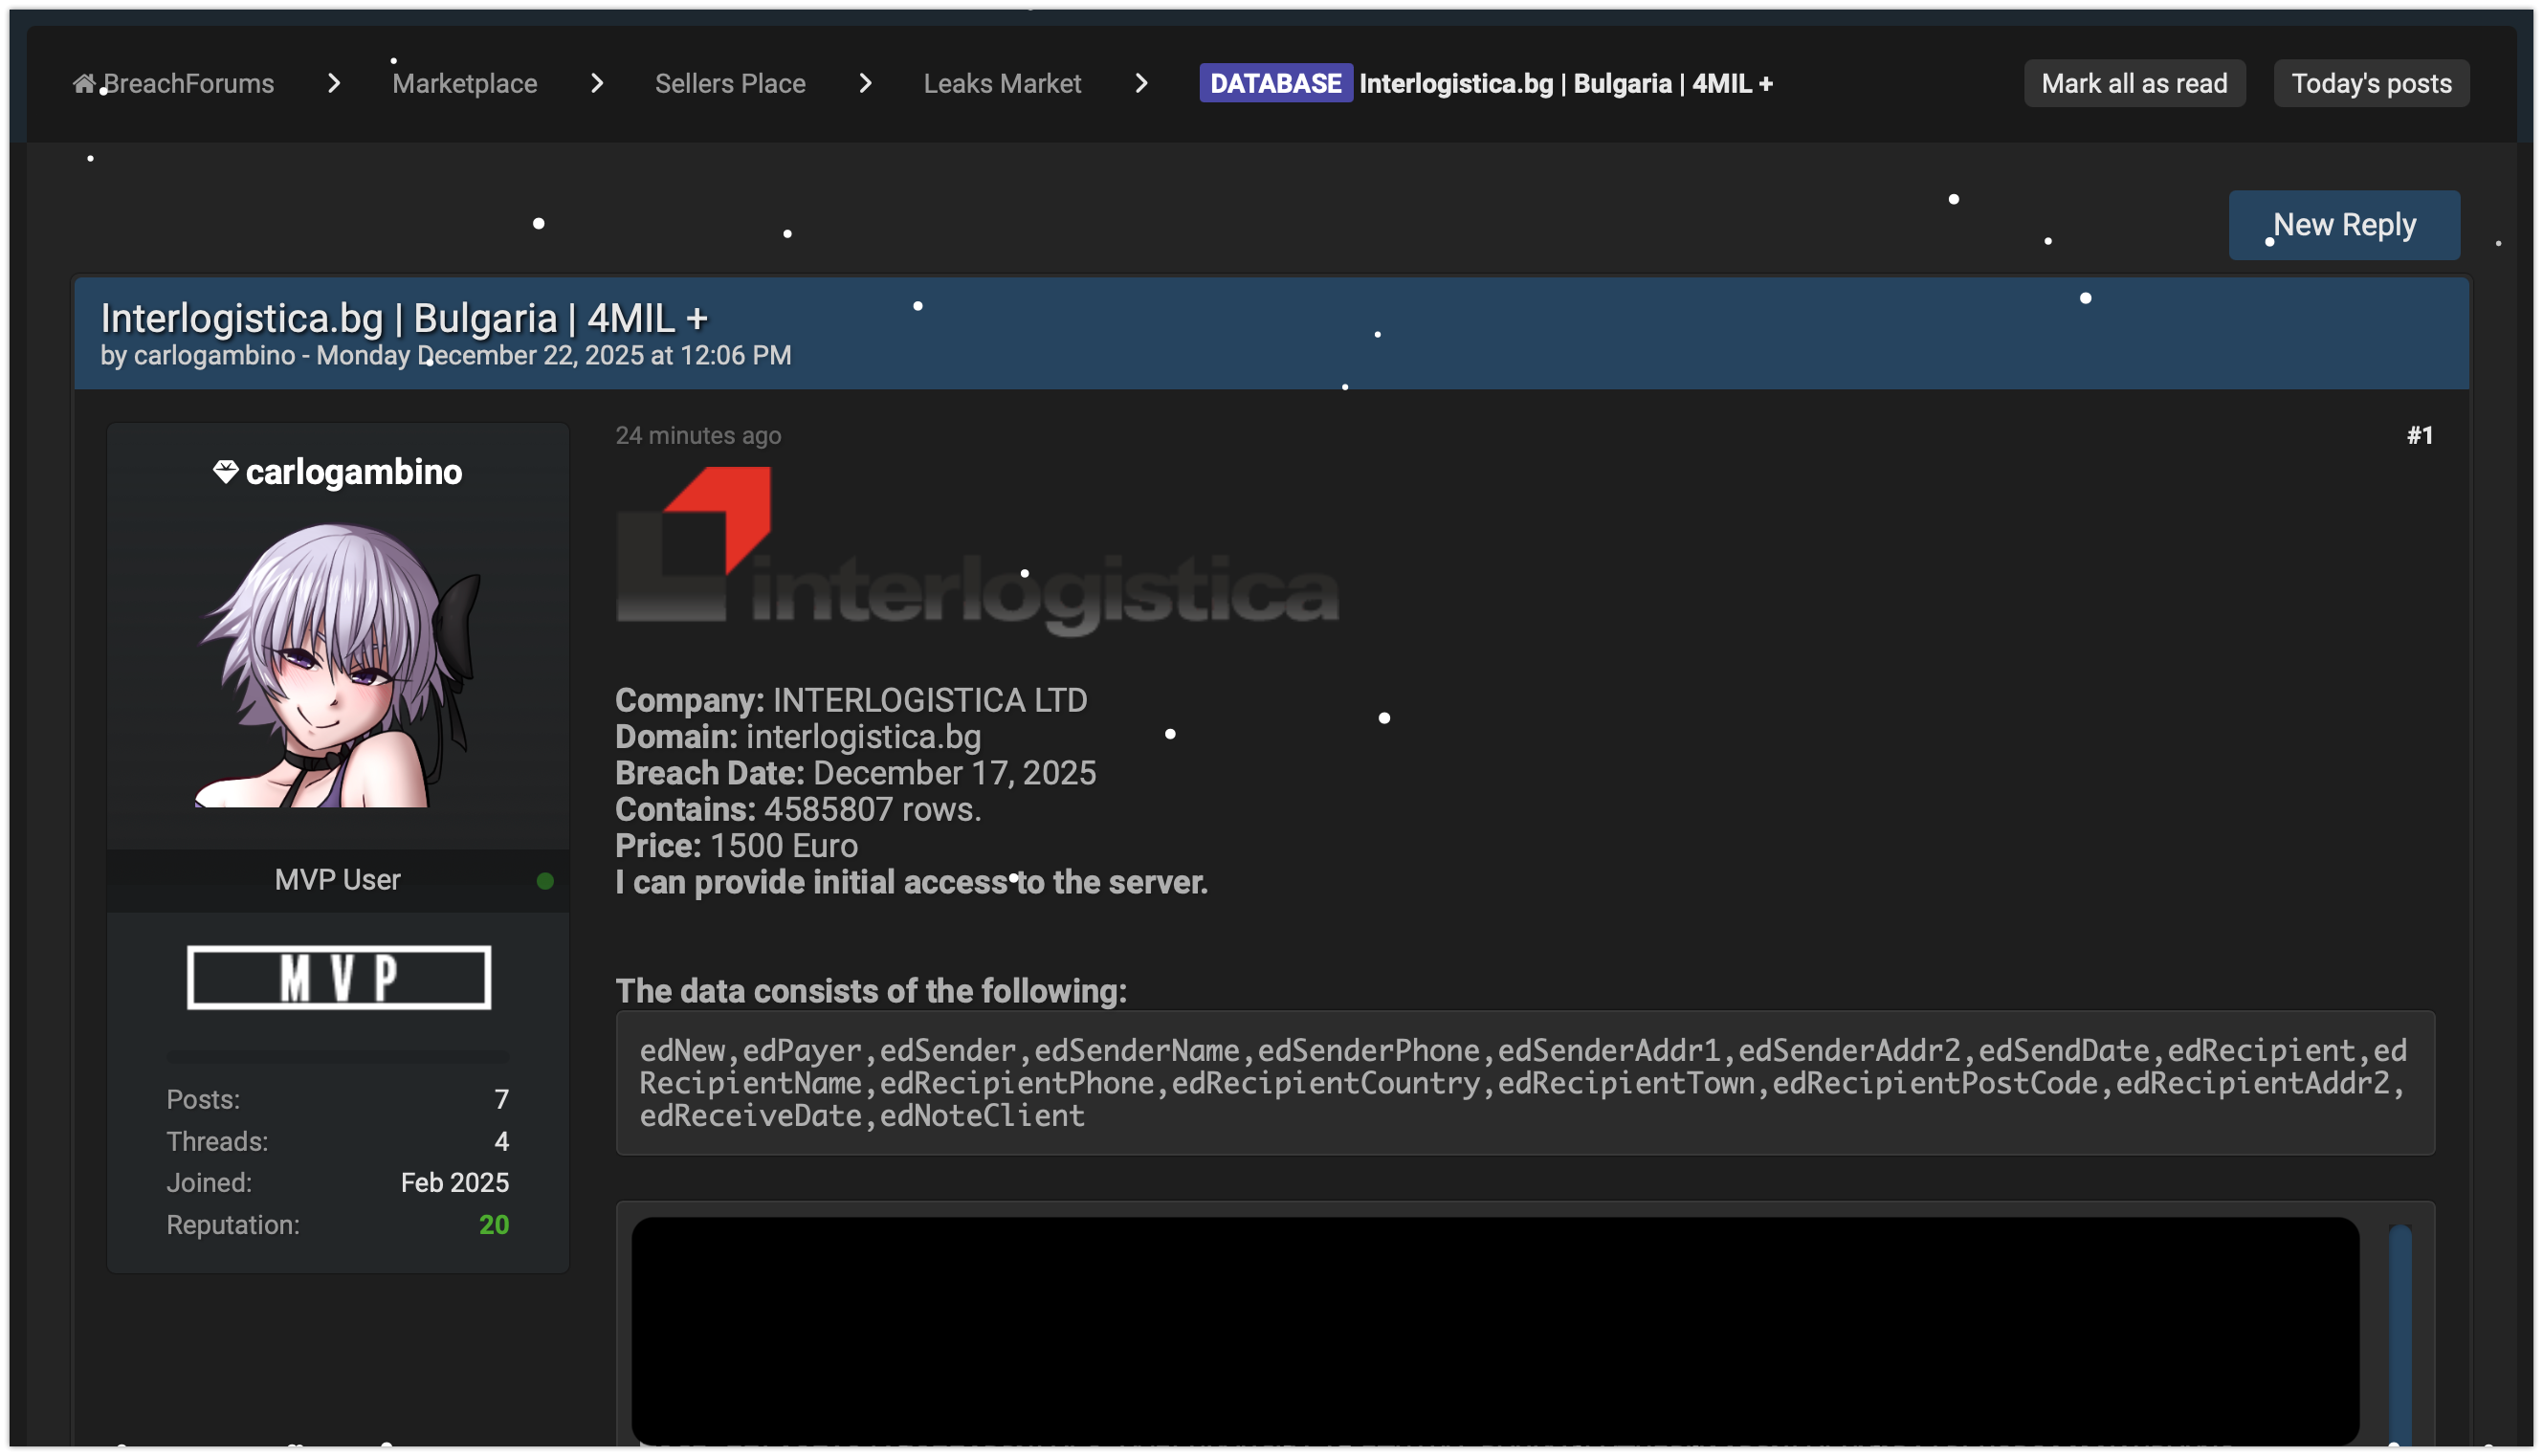Click the Domain interlogistica.bg text
Screen dimensions: 2543x1456
point(864,737)
